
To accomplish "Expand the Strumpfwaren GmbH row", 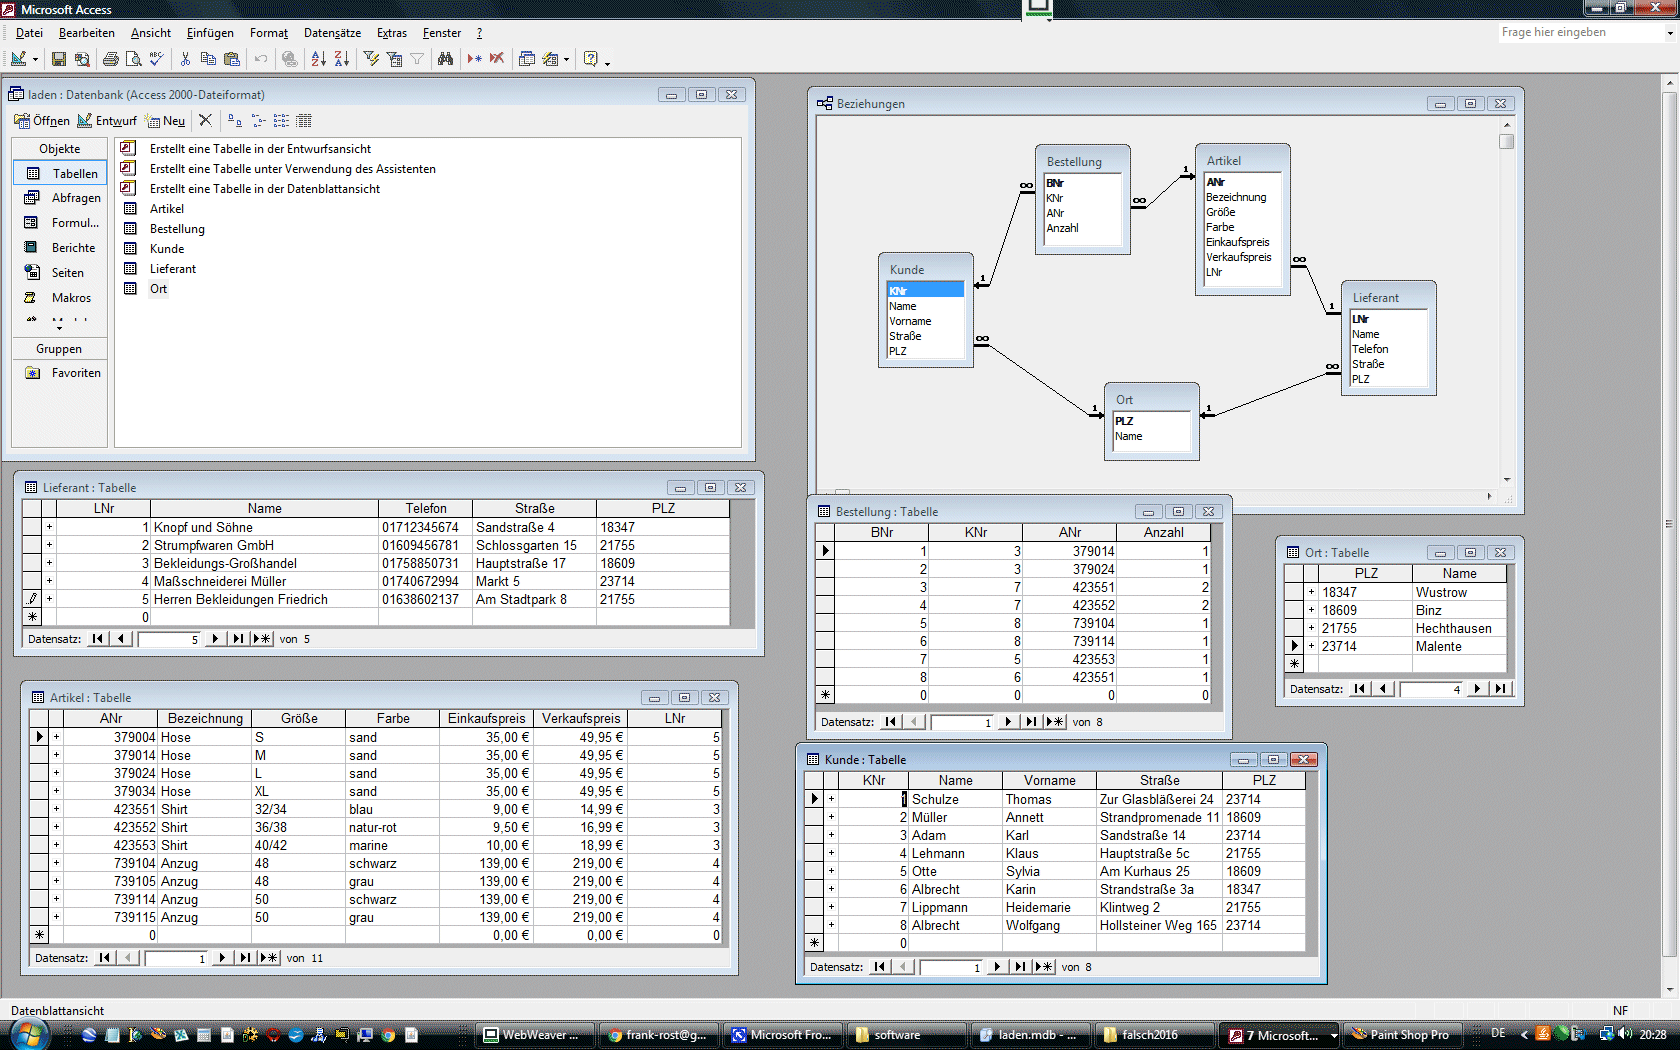I will pyautogui.click(x=49, y=545).
